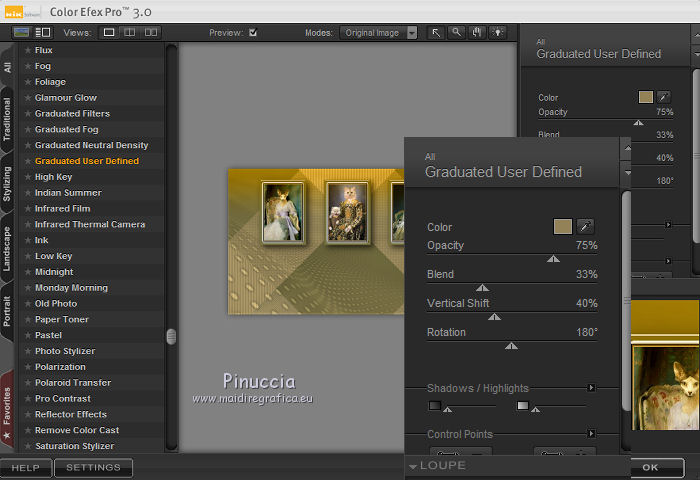
Task: Switch to side-by-side preview view
Action: 151,33
